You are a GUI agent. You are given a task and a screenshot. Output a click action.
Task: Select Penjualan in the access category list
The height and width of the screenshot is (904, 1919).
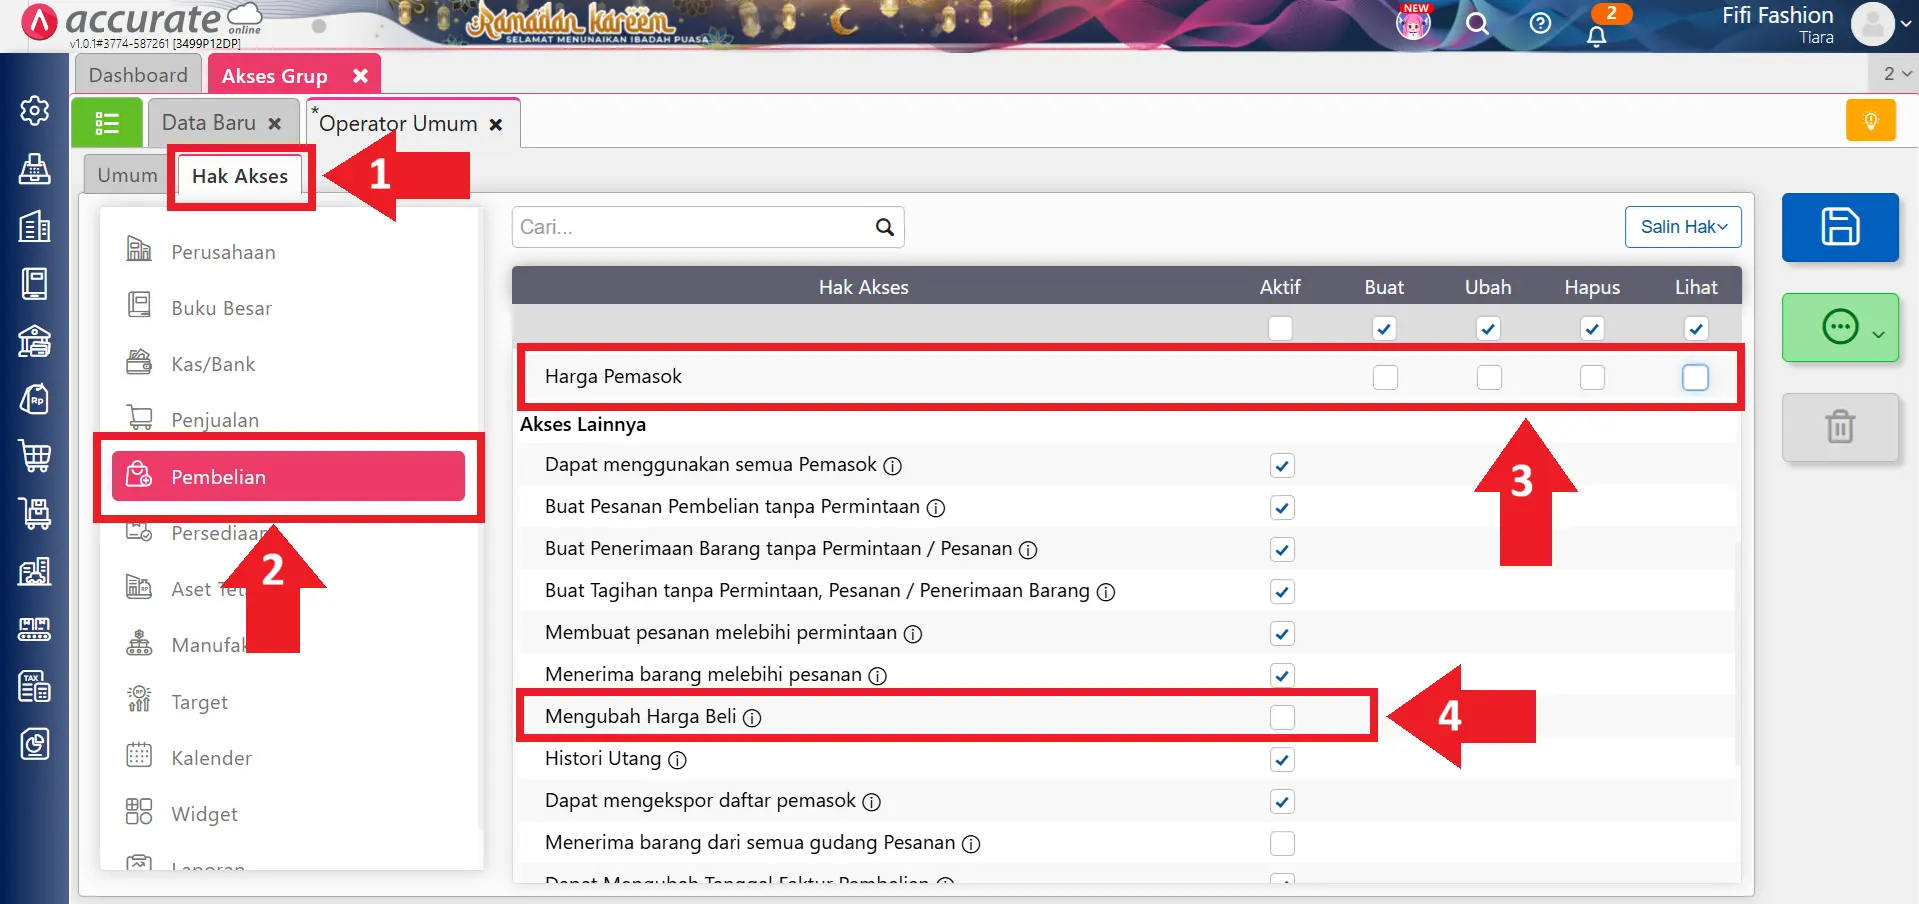click(x=215, y=420)
